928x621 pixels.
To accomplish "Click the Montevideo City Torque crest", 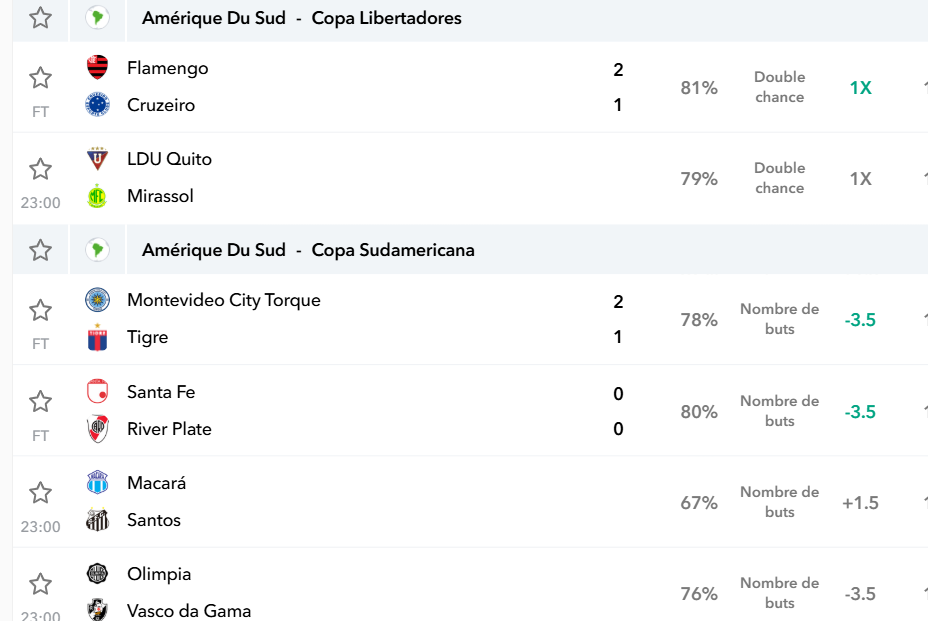I will (x=98, y=300).
